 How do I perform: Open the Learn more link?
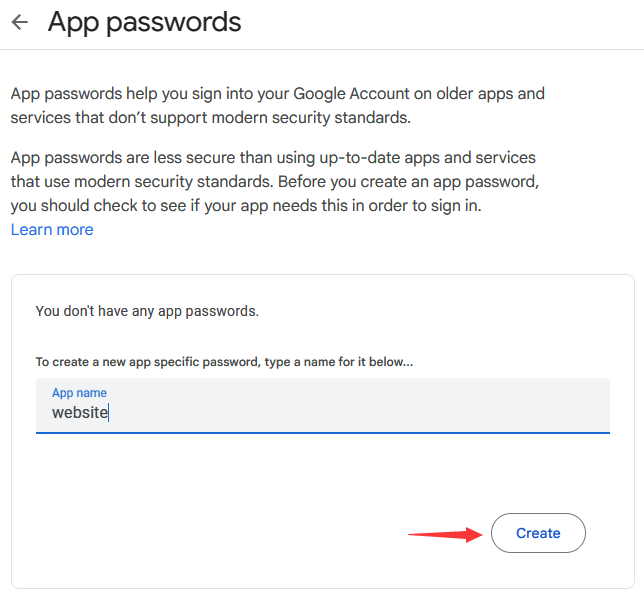click(x=52, y=230)
